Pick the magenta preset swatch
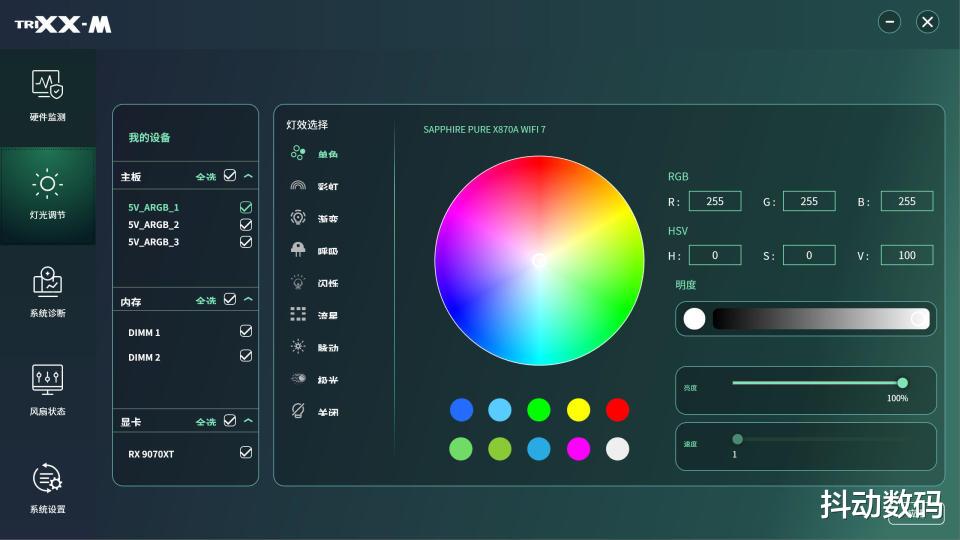This screenshot has width=960, height=540. click(578, 449)
